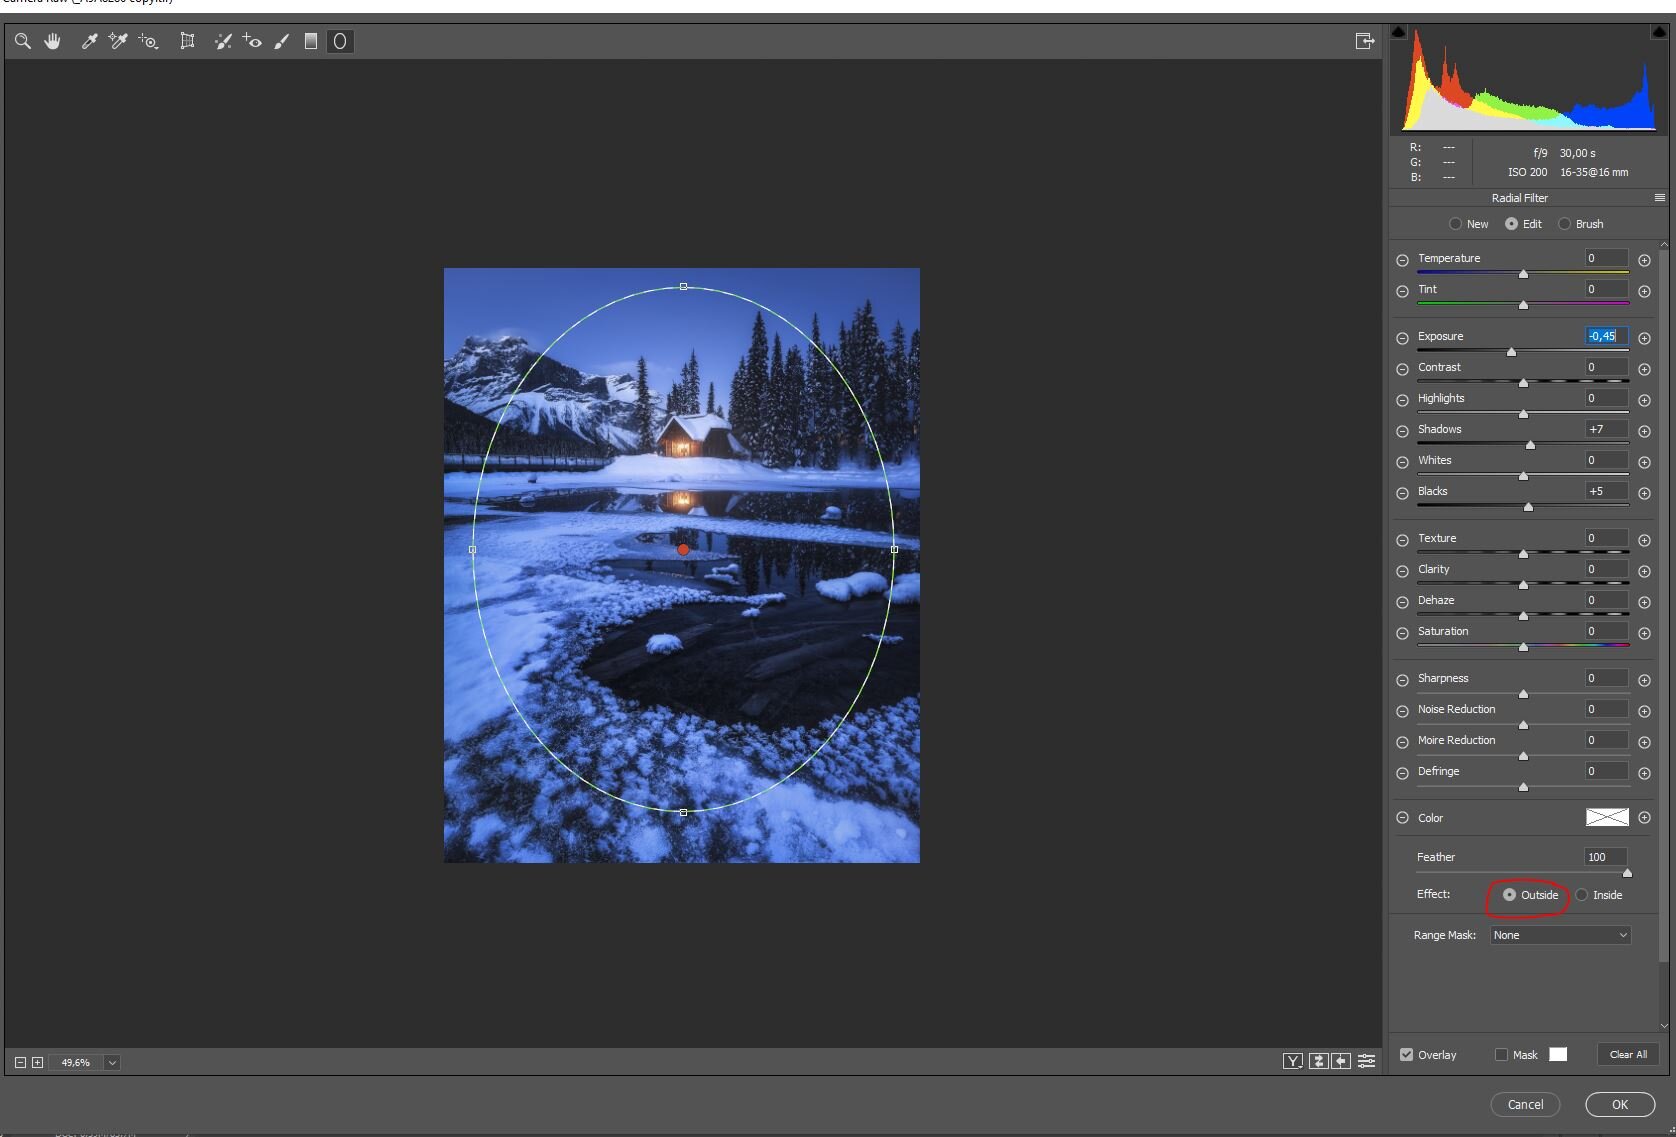
Task: Uncheck the Overlay checkbox
Action: 1407,1054
